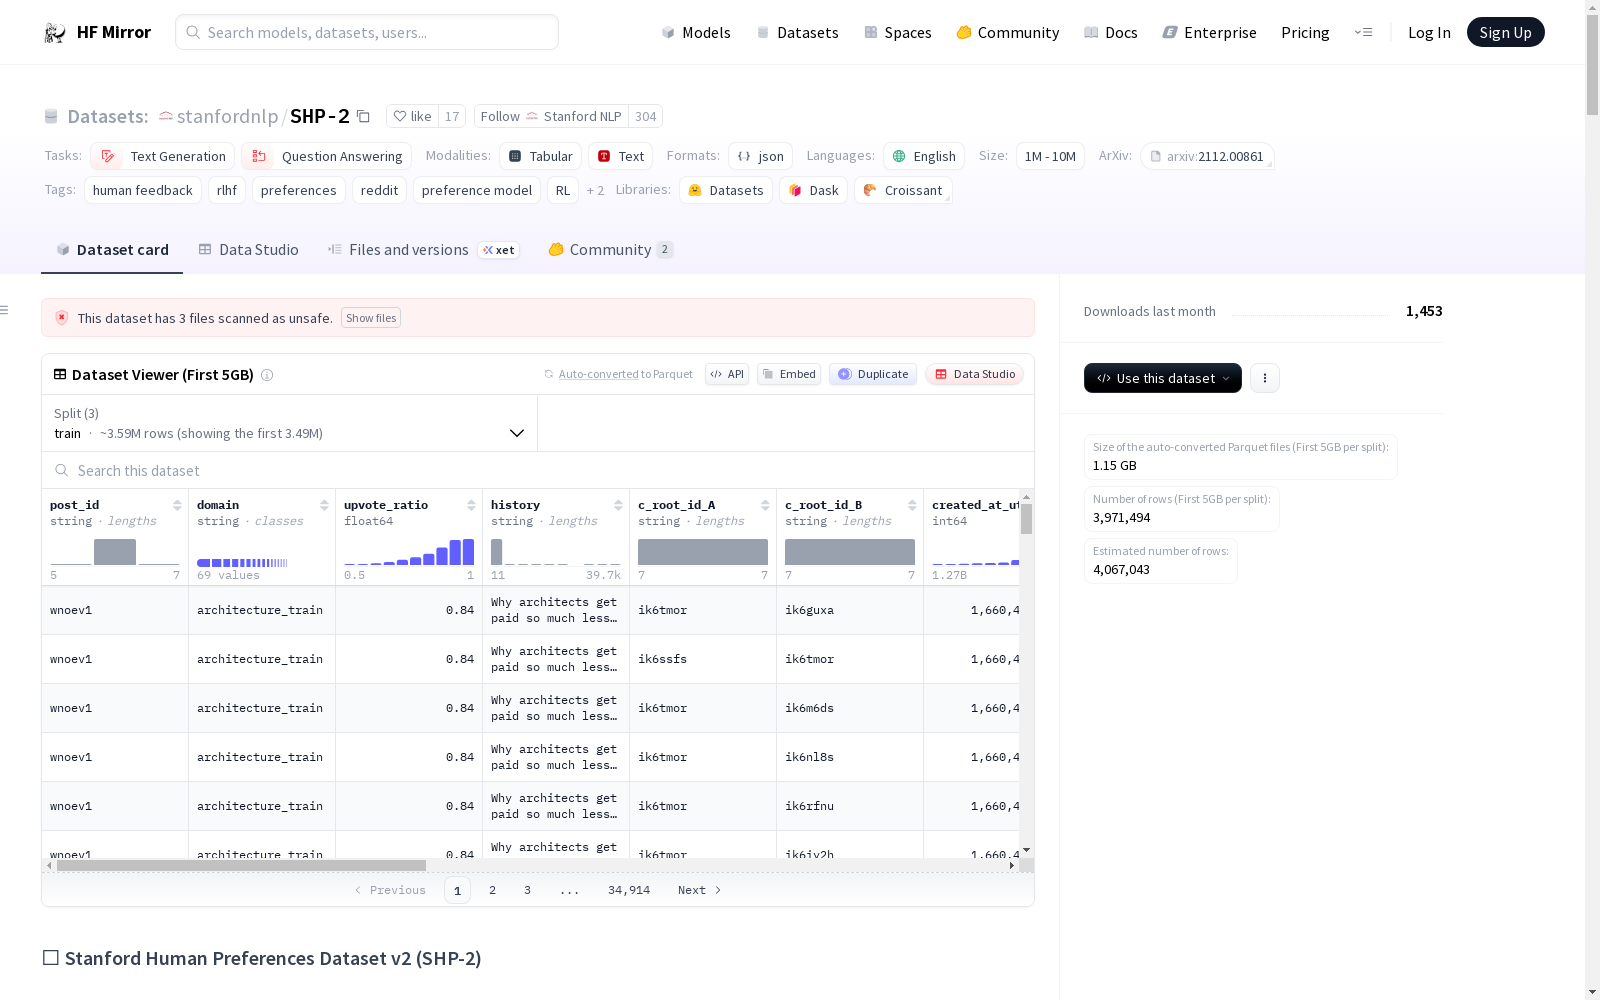Duplicate the dataset

(873, 374)
